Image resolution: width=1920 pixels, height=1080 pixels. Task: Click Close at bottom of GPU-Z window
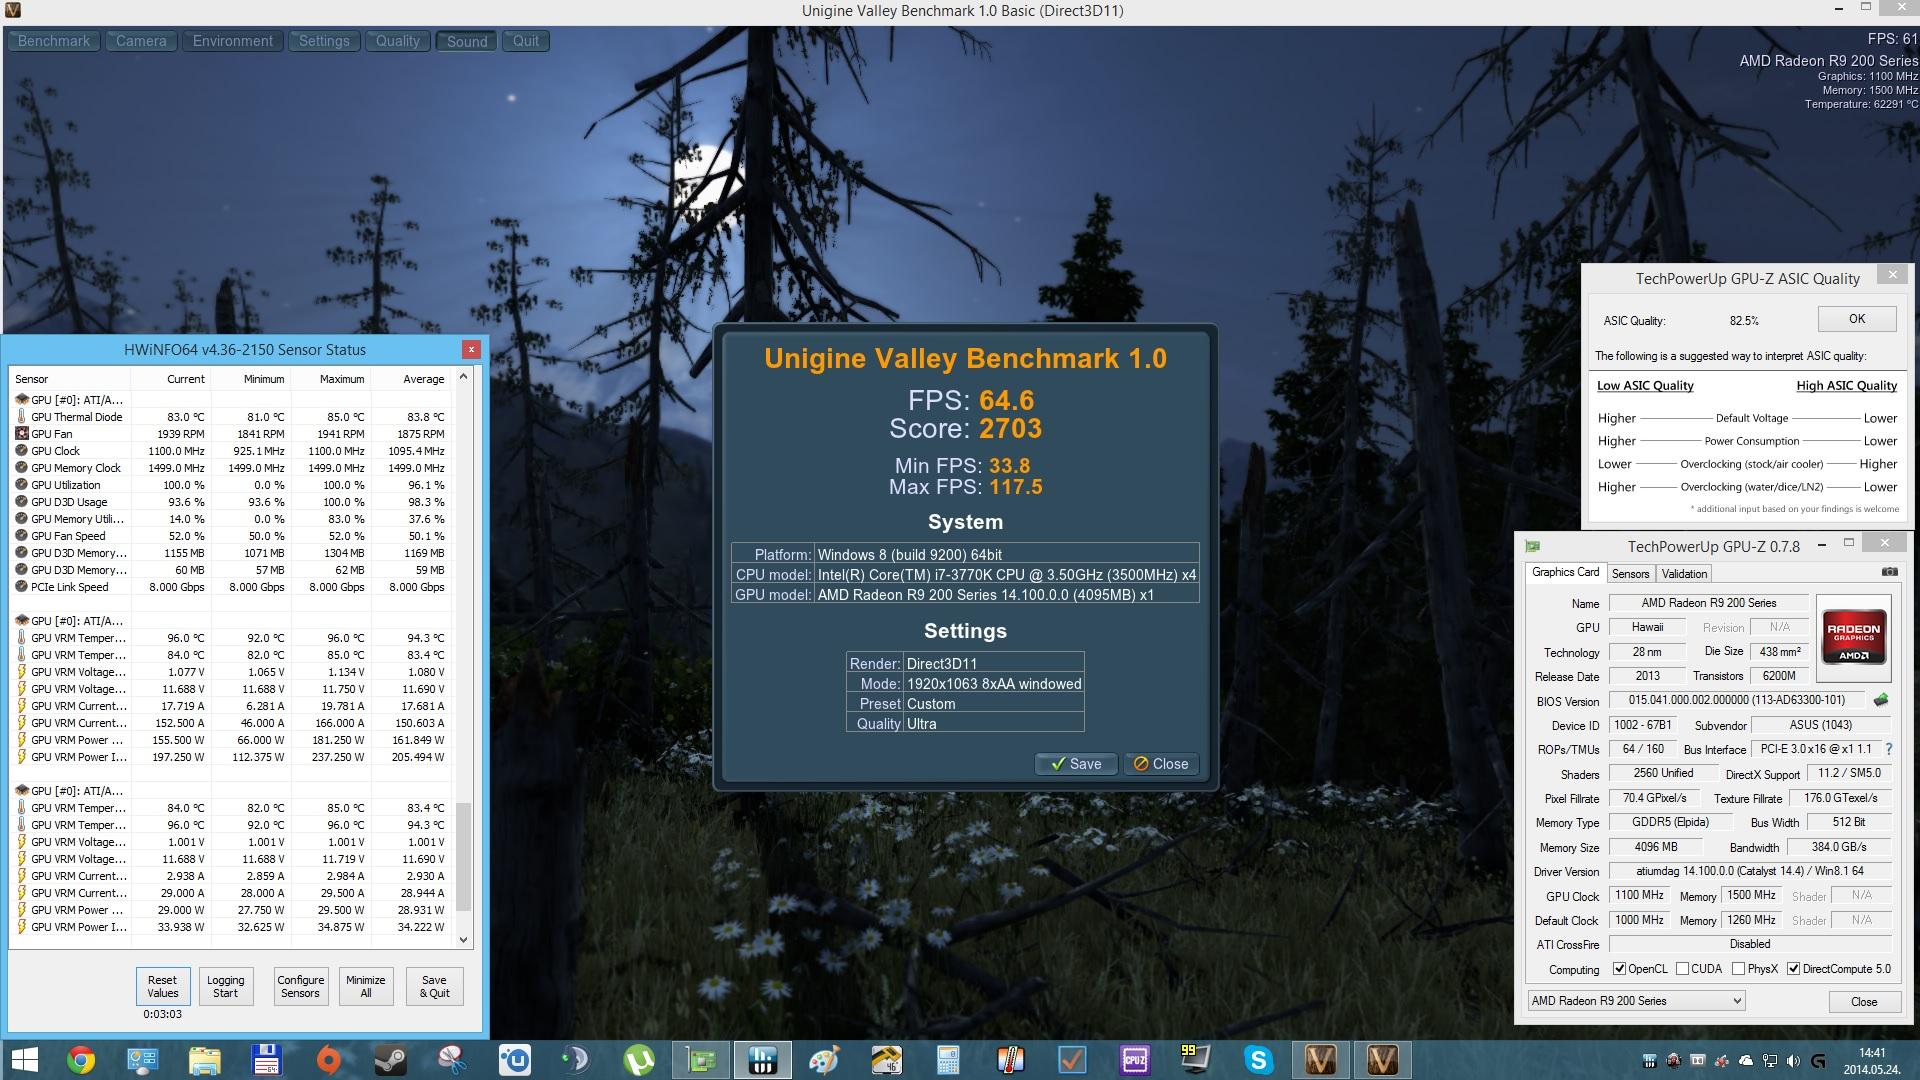point(1864,1001)
